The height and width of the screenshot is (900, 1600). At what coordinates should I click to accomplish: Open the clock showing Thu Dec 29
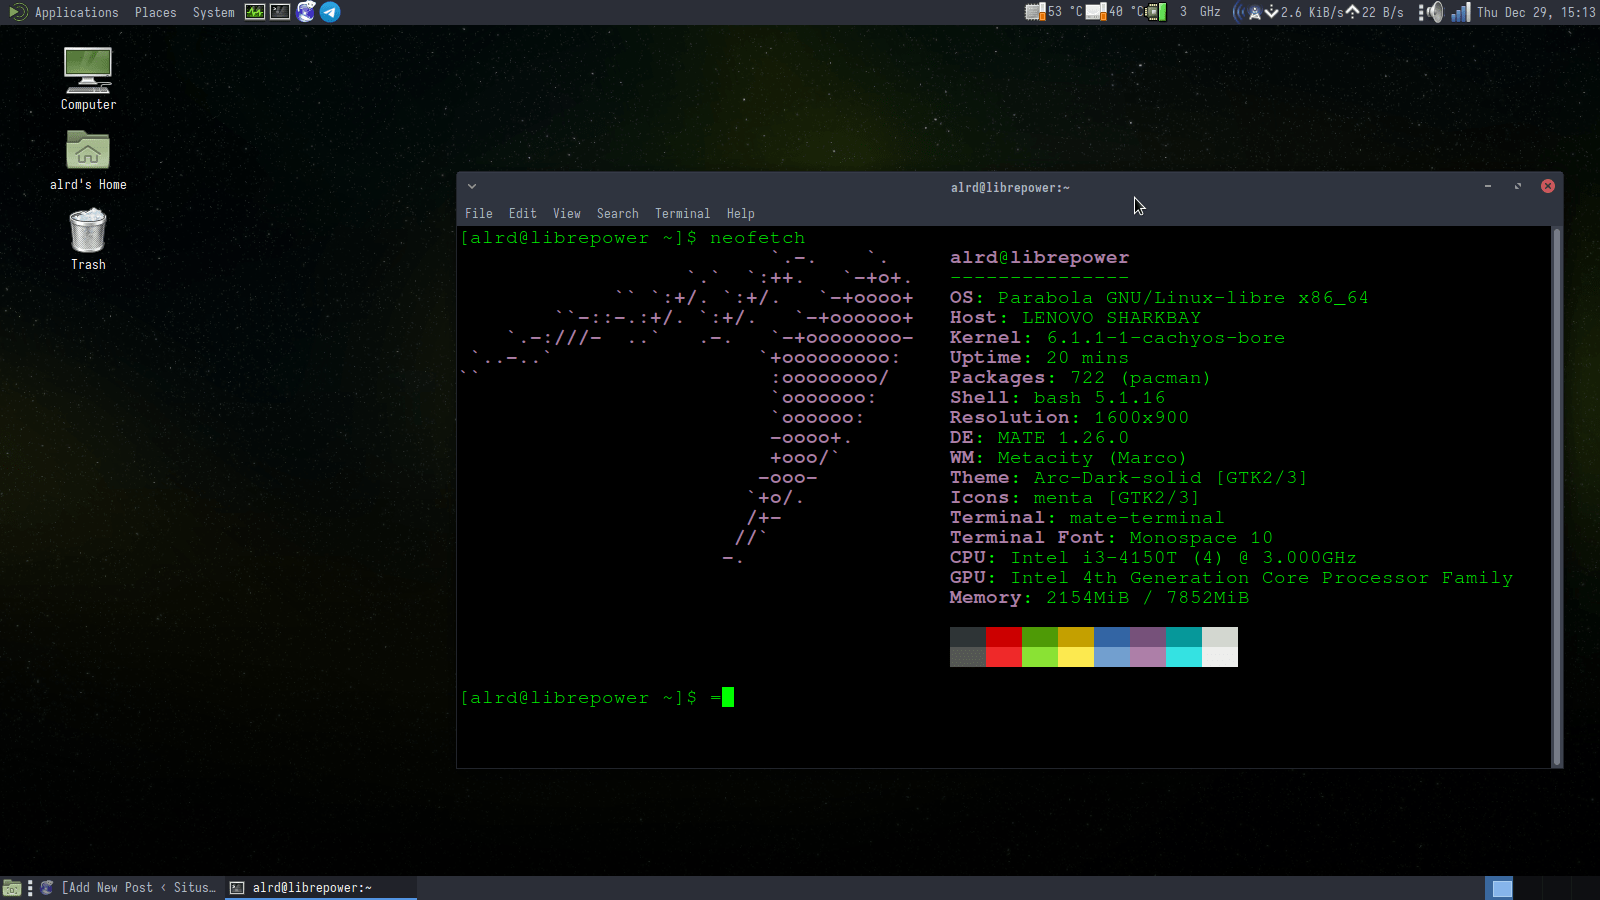point(1536,12)
